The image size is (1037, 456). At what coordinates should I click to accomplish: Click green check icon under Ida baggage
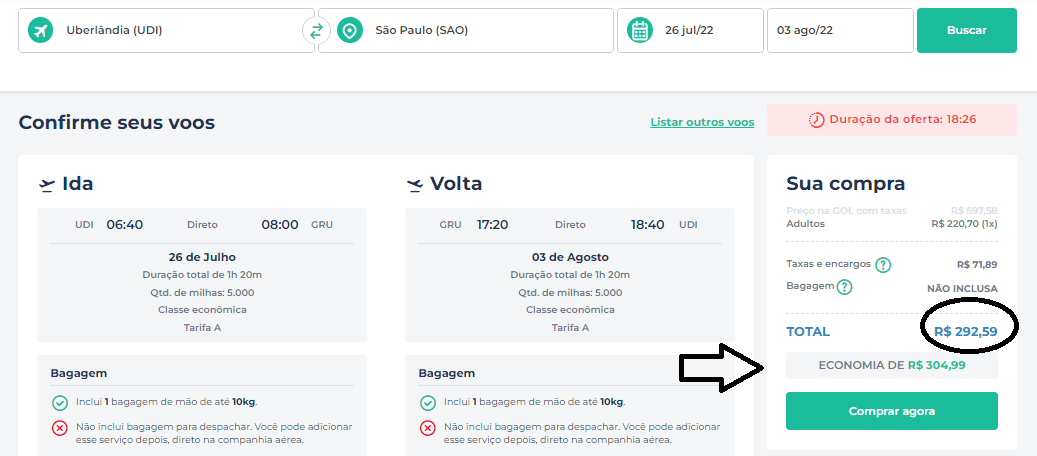(x=60, y=402)
